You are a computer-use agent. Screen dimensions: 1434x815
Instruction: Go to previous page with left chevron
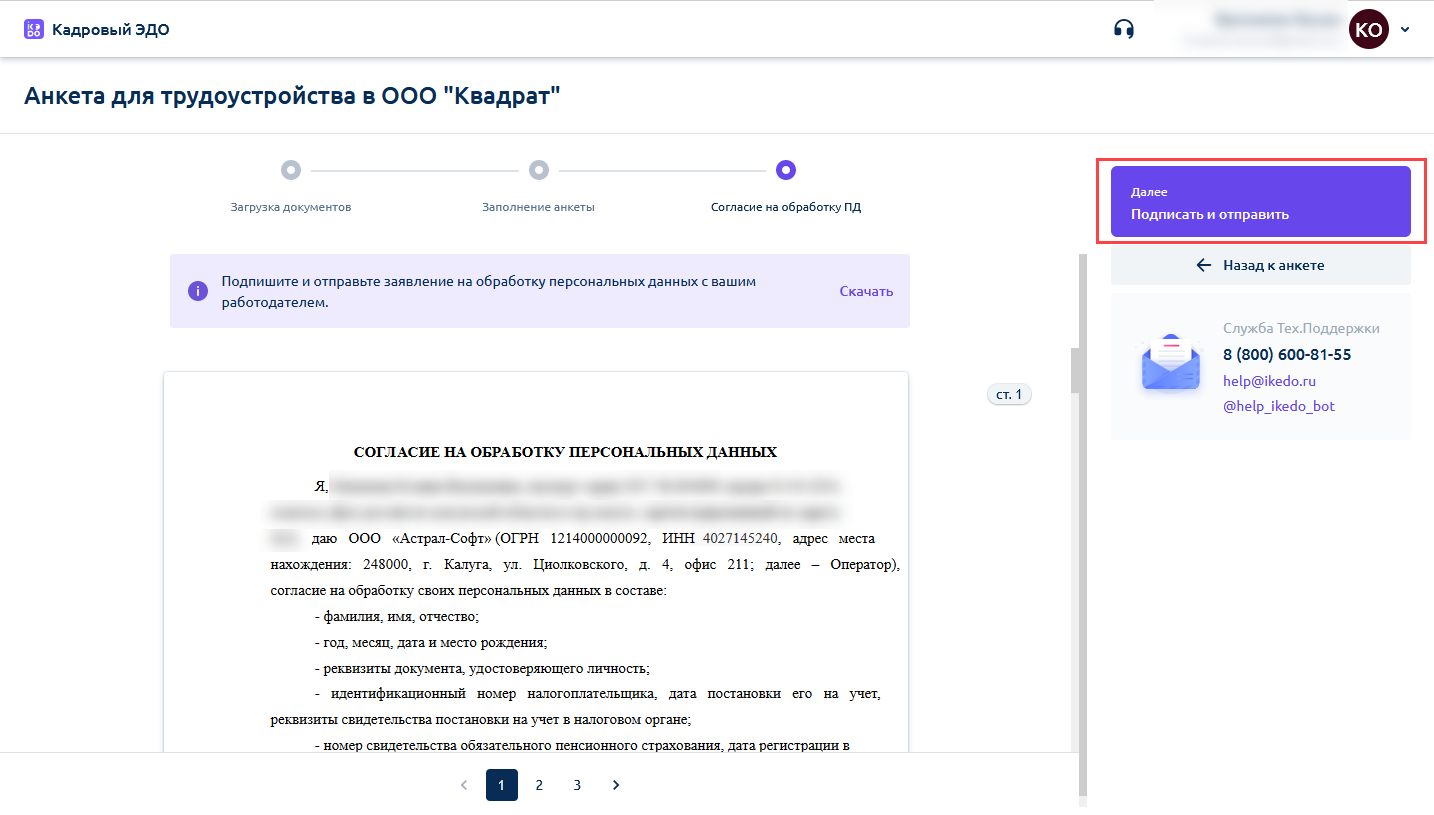tap(464, 785)
